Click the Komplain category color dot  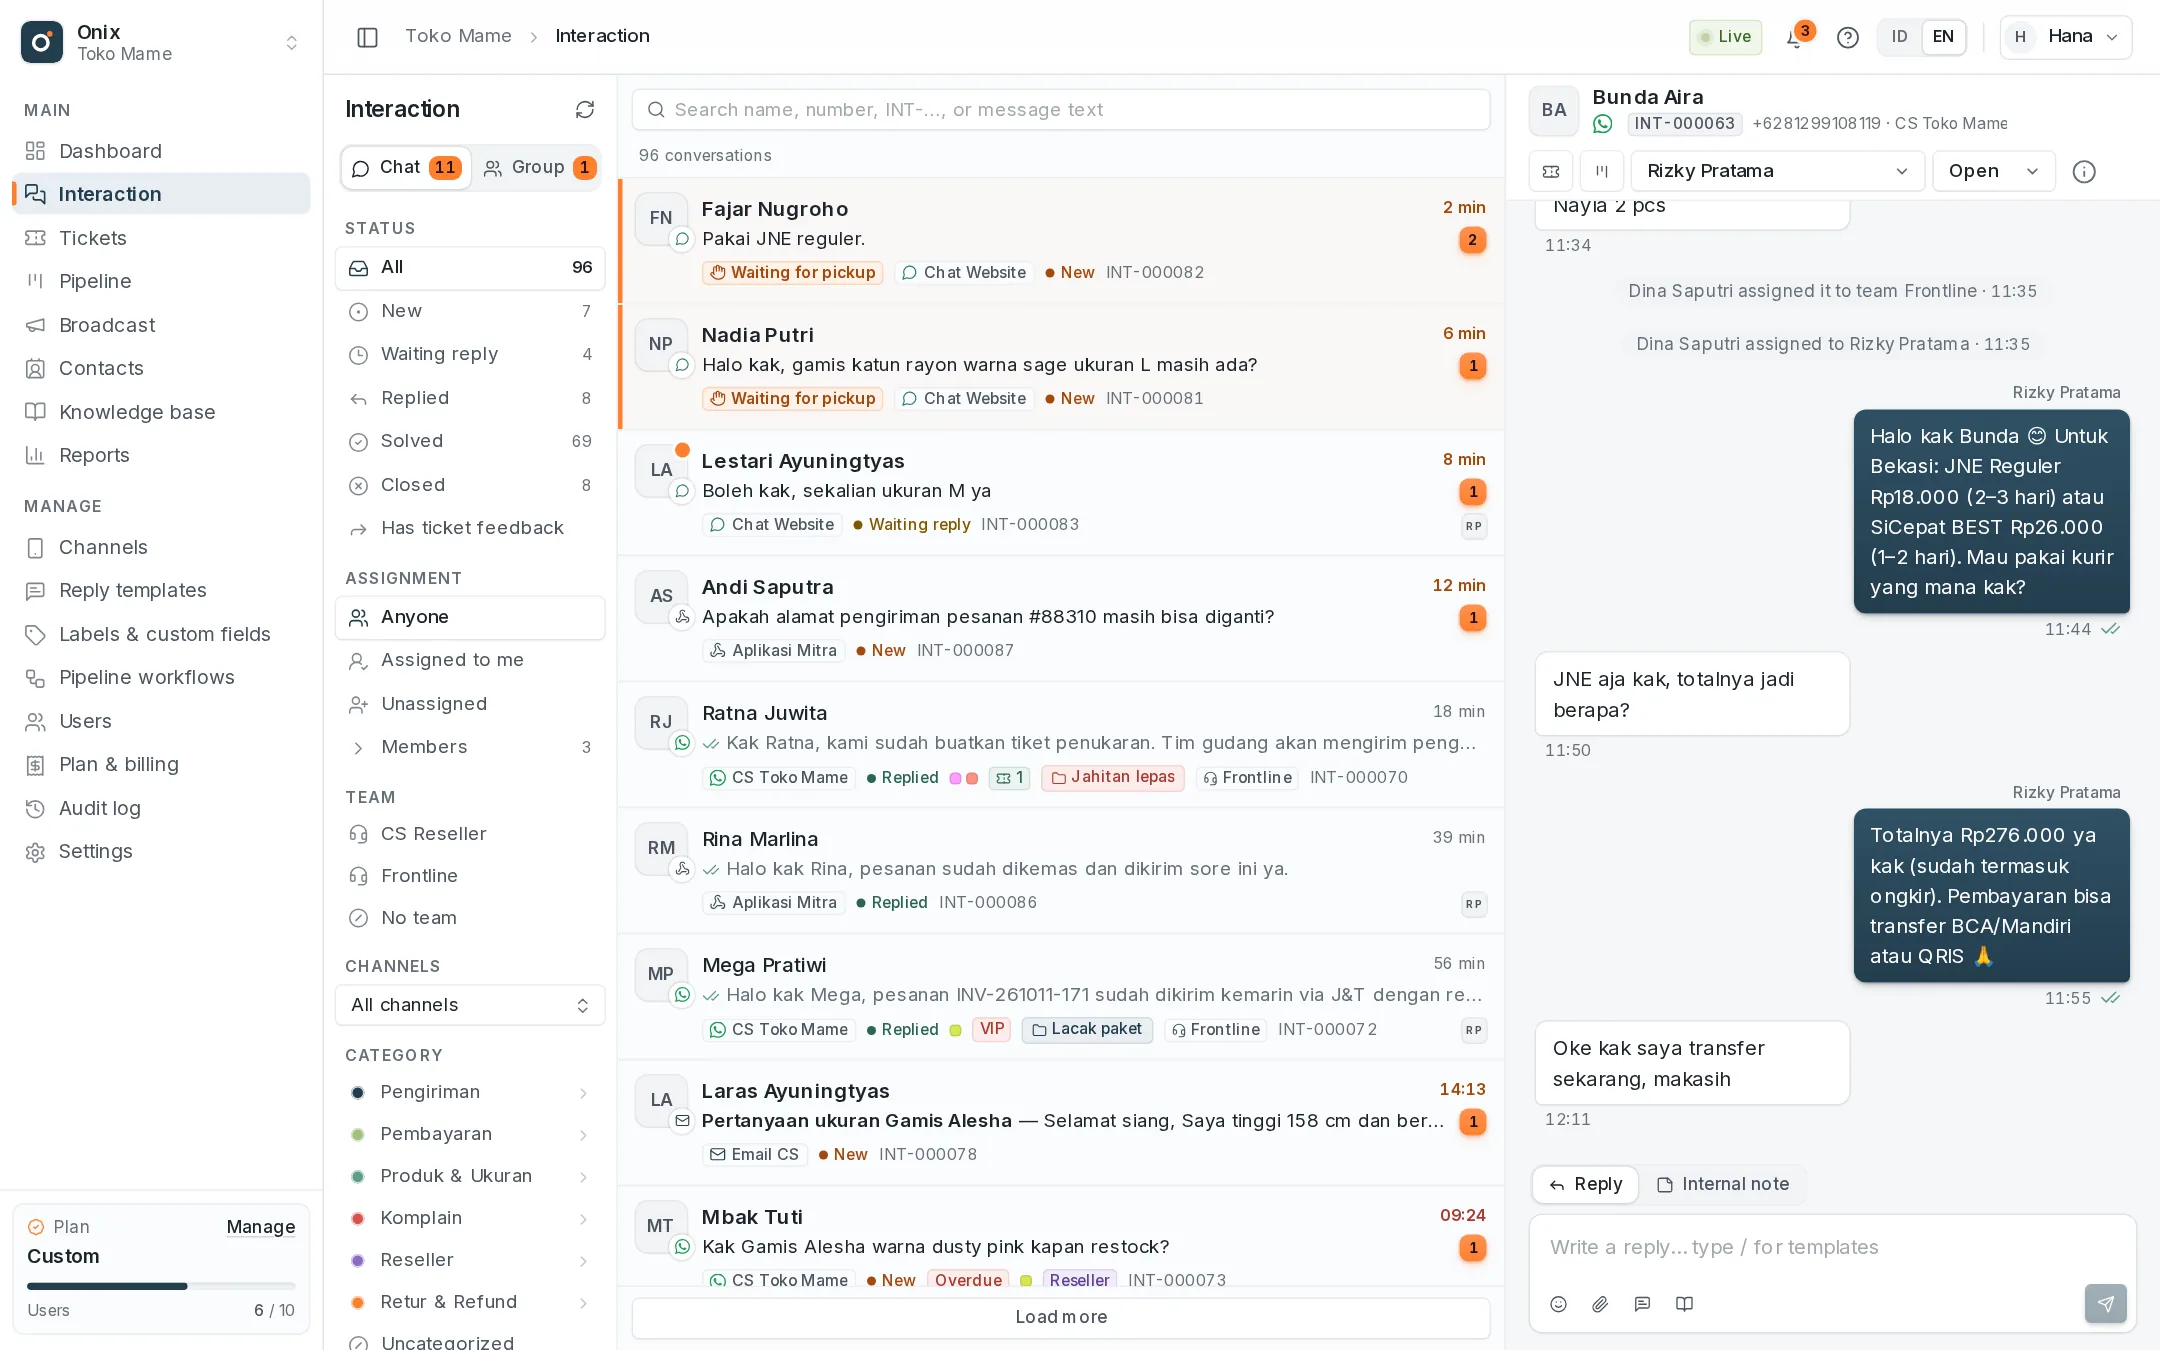point(358,1218)
